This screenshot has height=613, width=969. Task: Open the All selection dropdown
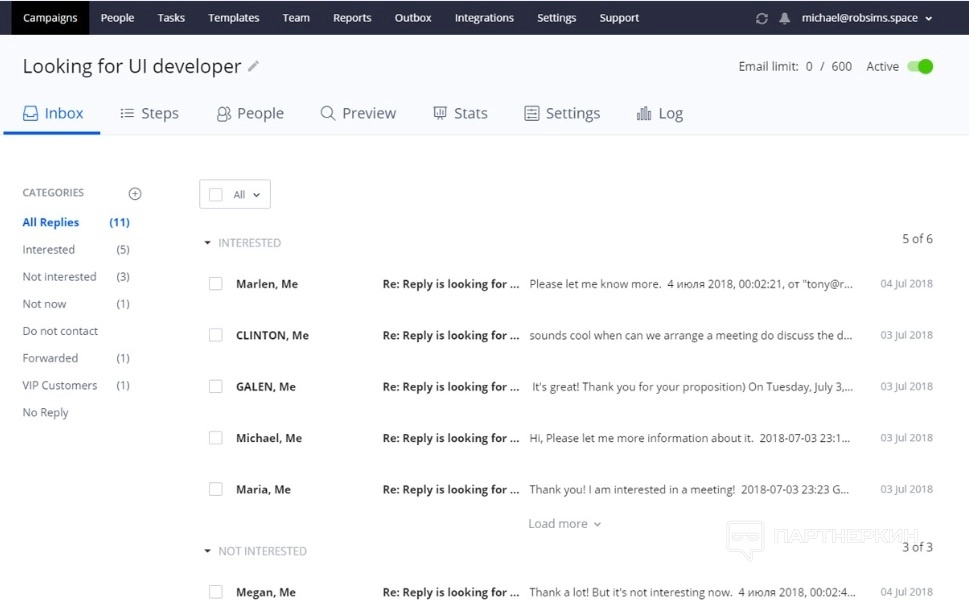tap(255, 195)
